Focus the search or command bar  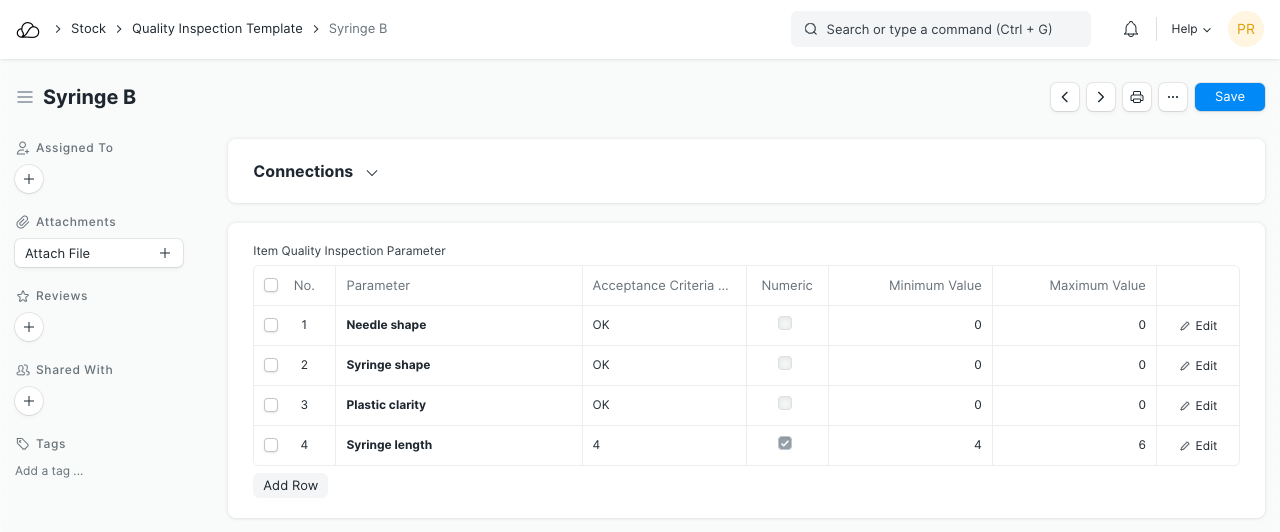pyautogui.click(x=940, y=29)
